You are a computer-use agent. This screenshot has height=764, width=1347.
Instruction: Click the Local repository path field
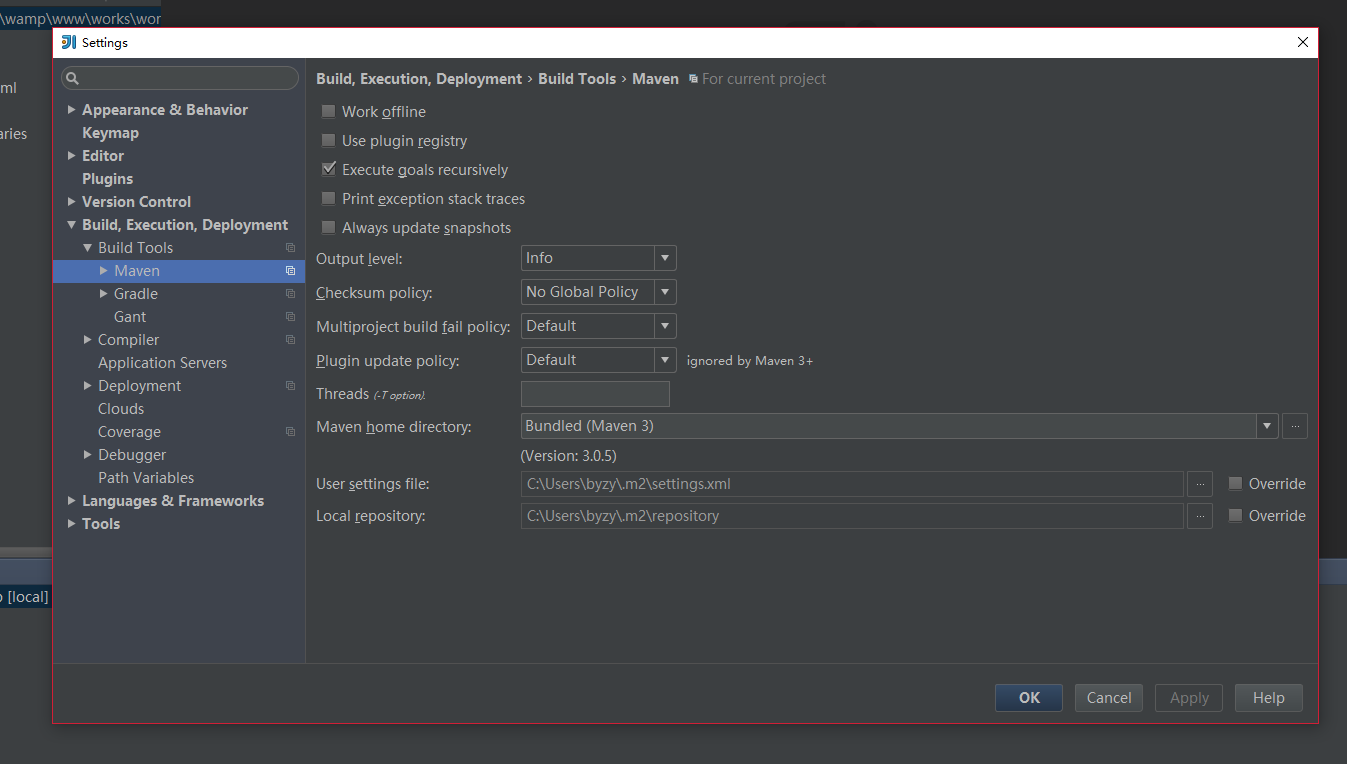(852, 516)
